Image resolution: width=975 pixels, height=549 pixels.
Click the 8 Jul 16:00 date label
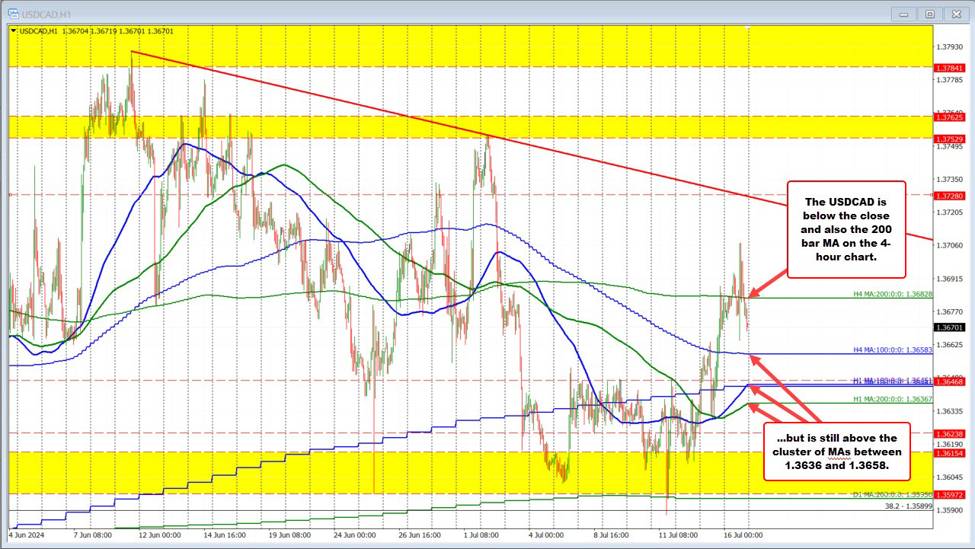[x=611, y=535]
